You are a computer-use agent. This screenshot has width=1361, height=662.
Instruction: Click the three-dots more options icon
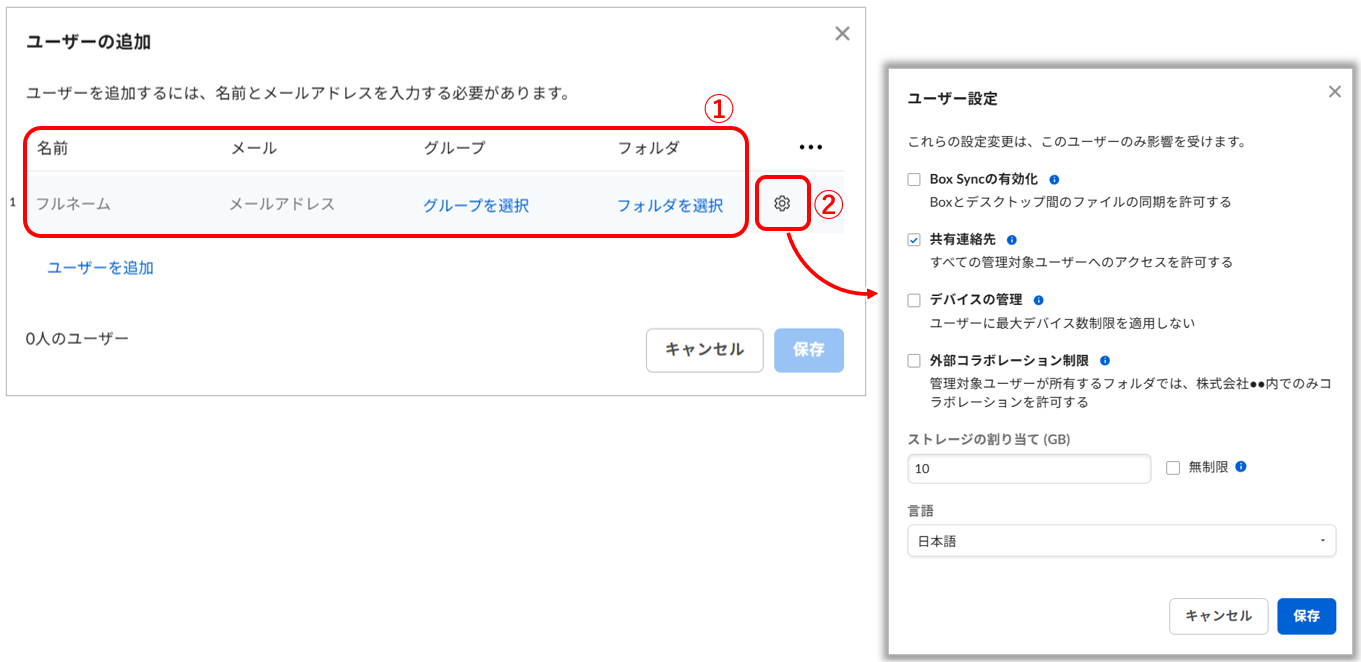pyautogui.click(x=810, y=148)
